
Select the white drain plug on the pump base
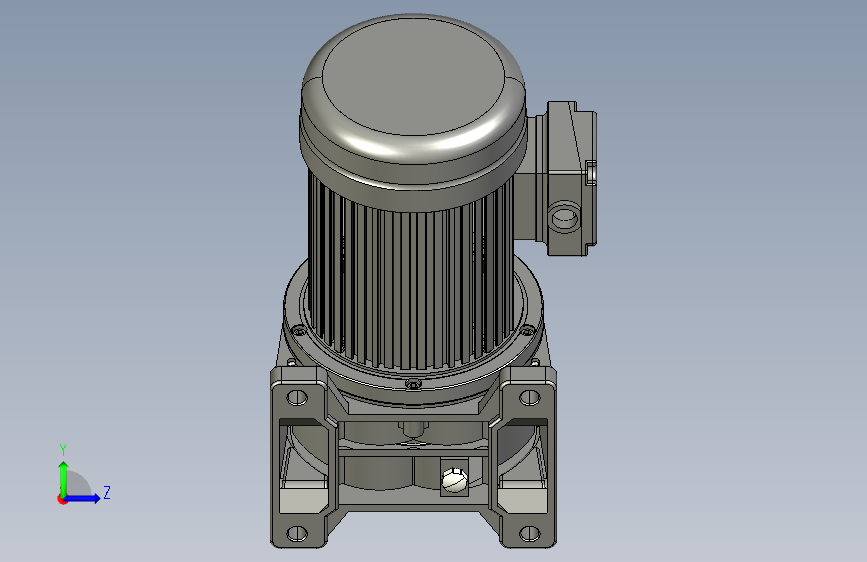click(x=454, y=480)
